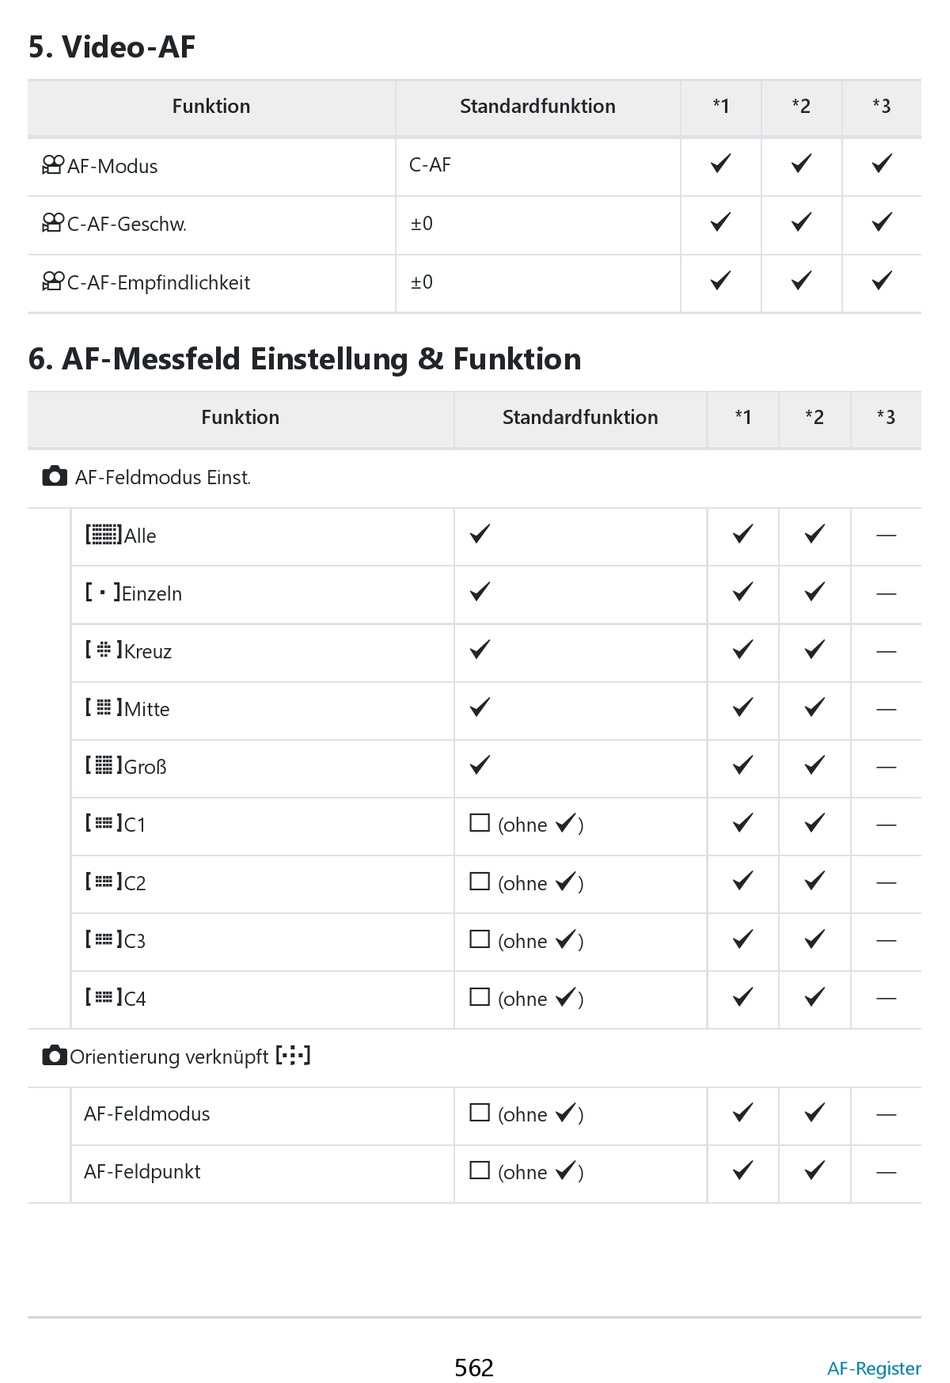This screenshot has height=1383, width=950.
Task: Click the Mitte mid-size target icon
Action: pyautogui.click(x=103, y=708)
